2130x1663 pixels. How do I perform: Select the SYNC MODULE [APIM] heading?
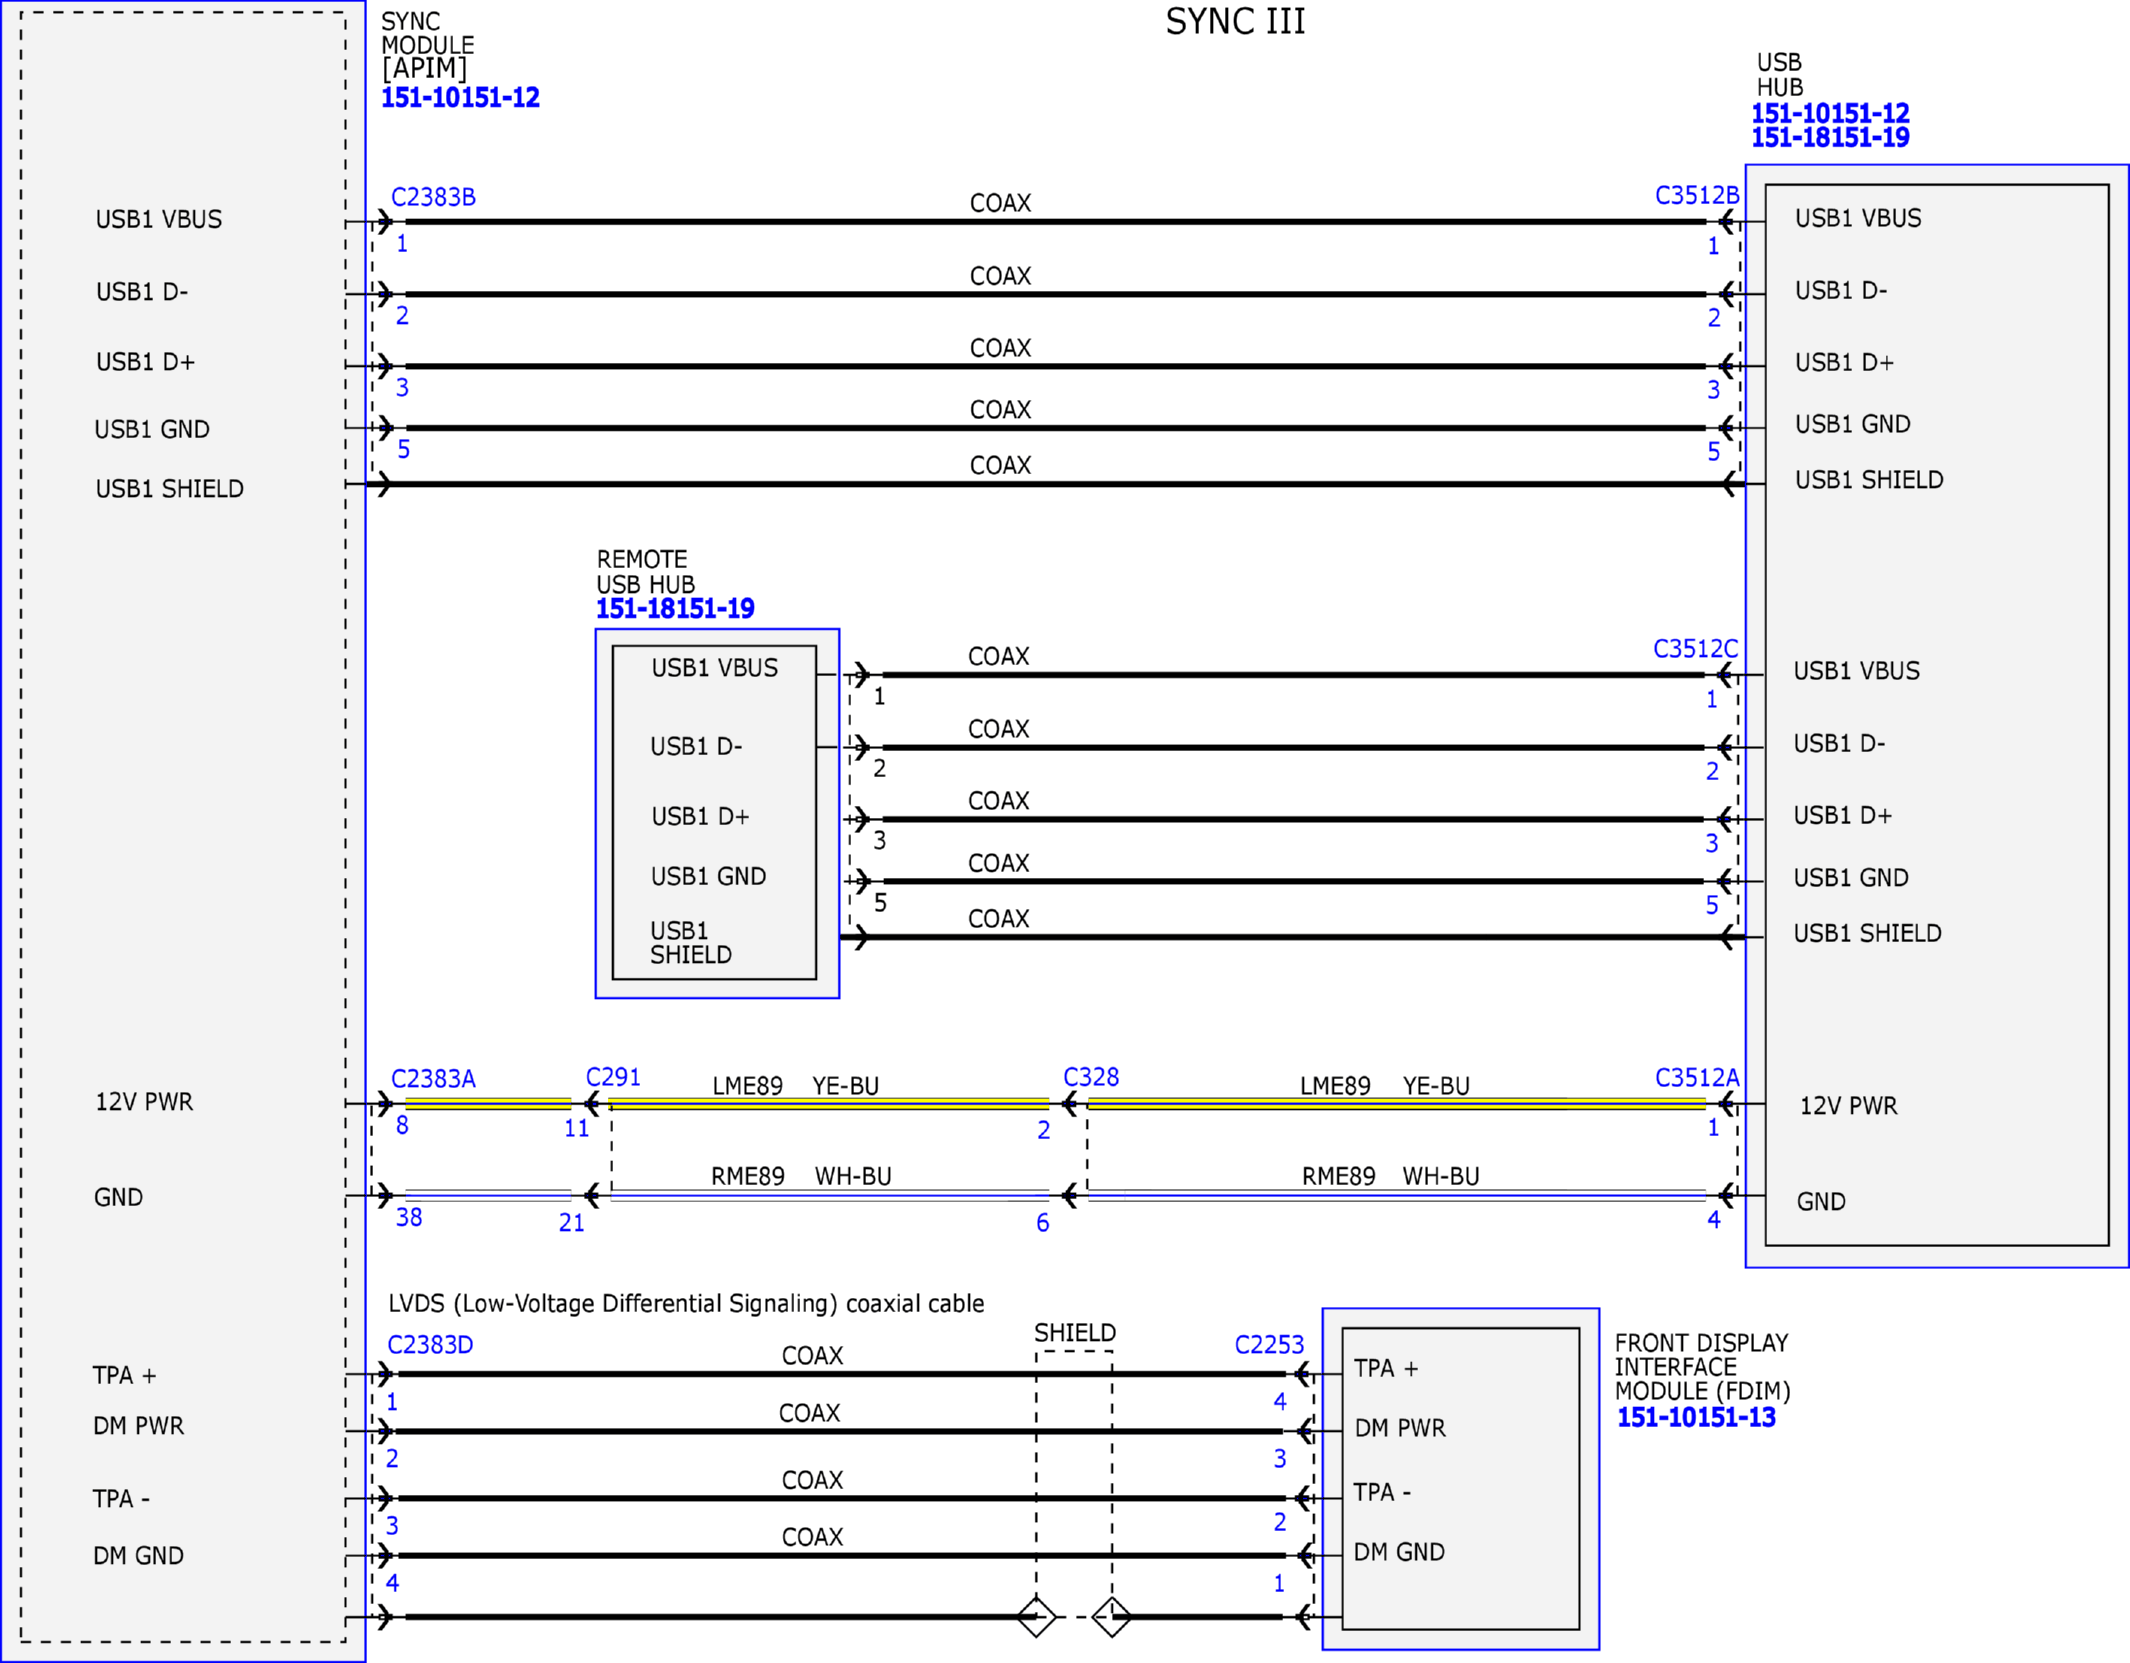(428, 45)
